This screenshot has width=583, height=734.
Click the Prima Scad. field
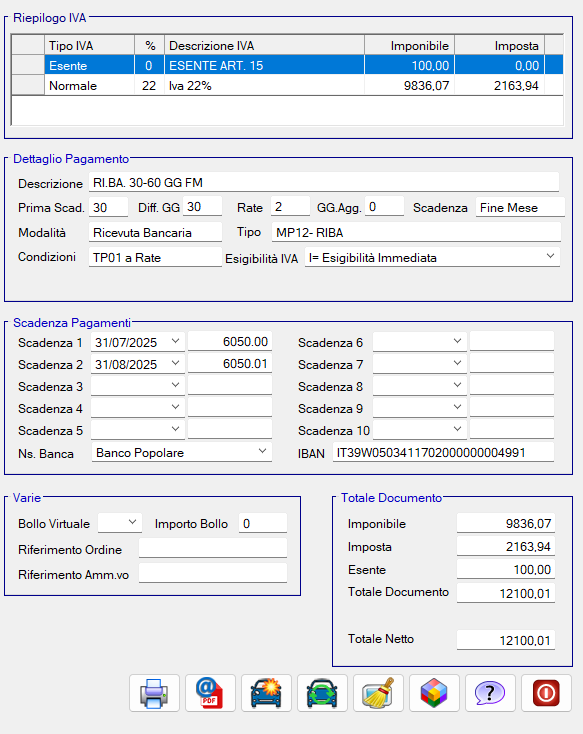(108, 207)
